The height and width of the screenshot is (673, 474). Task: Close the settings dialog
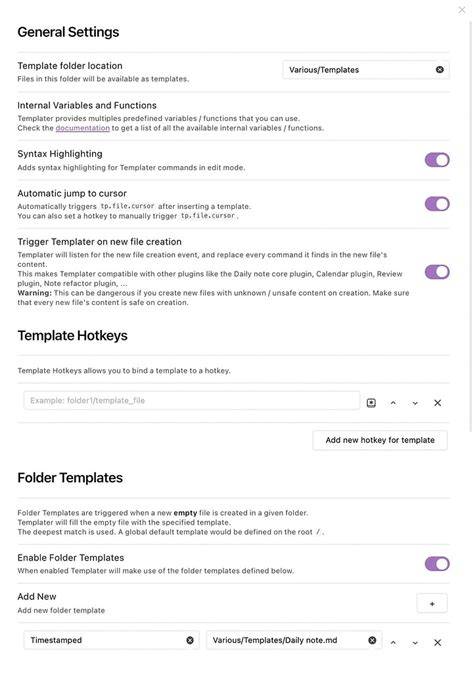click(x=462, y=9)
